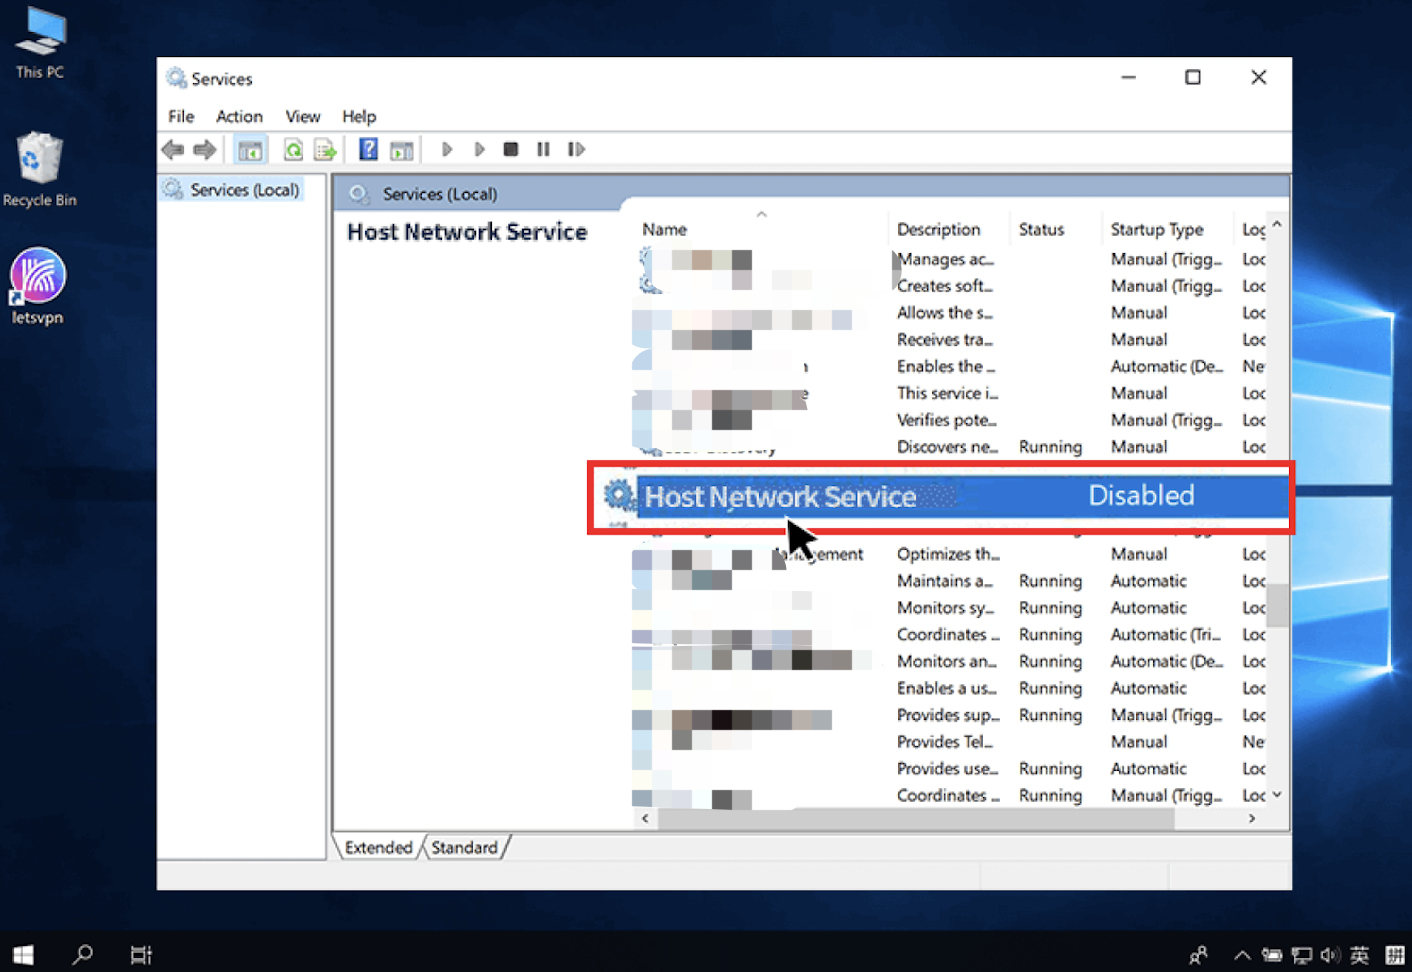Click the Forward arrow toolbar icon

coord(205,150)
